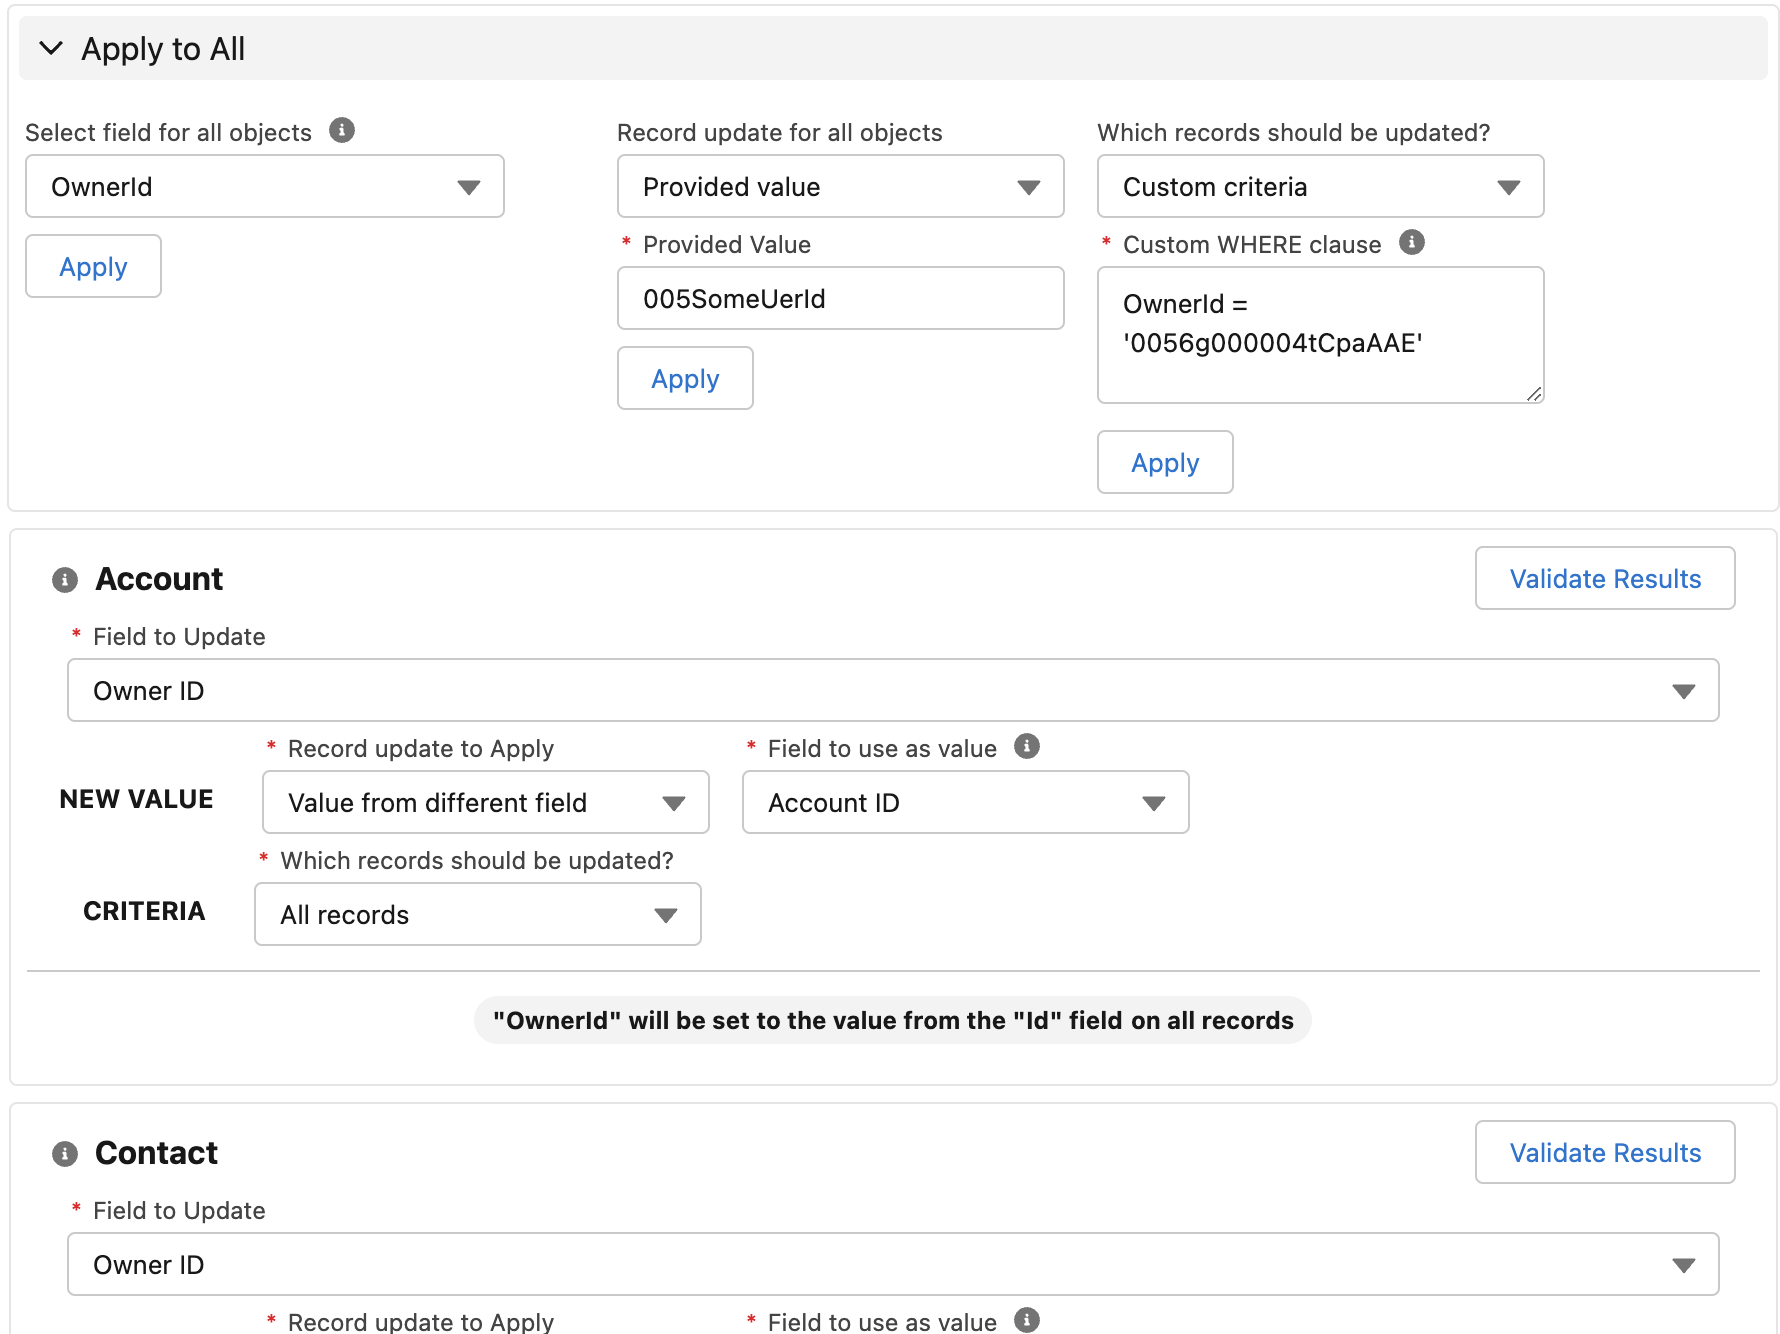Open the Value from different field dropdown

point(485,803)
